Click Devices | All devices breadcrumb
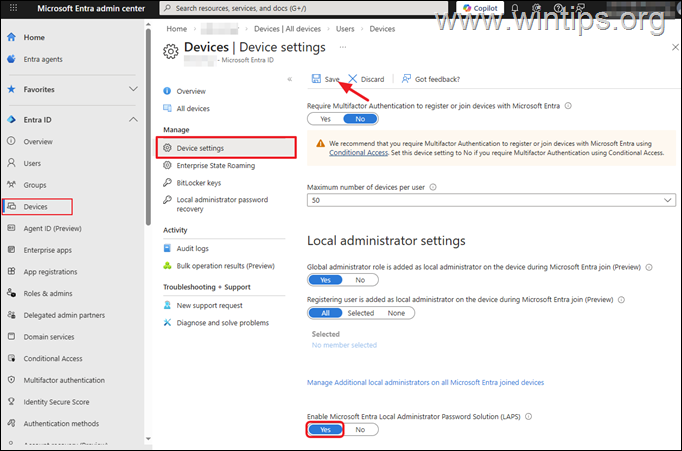 pos(287,29)
